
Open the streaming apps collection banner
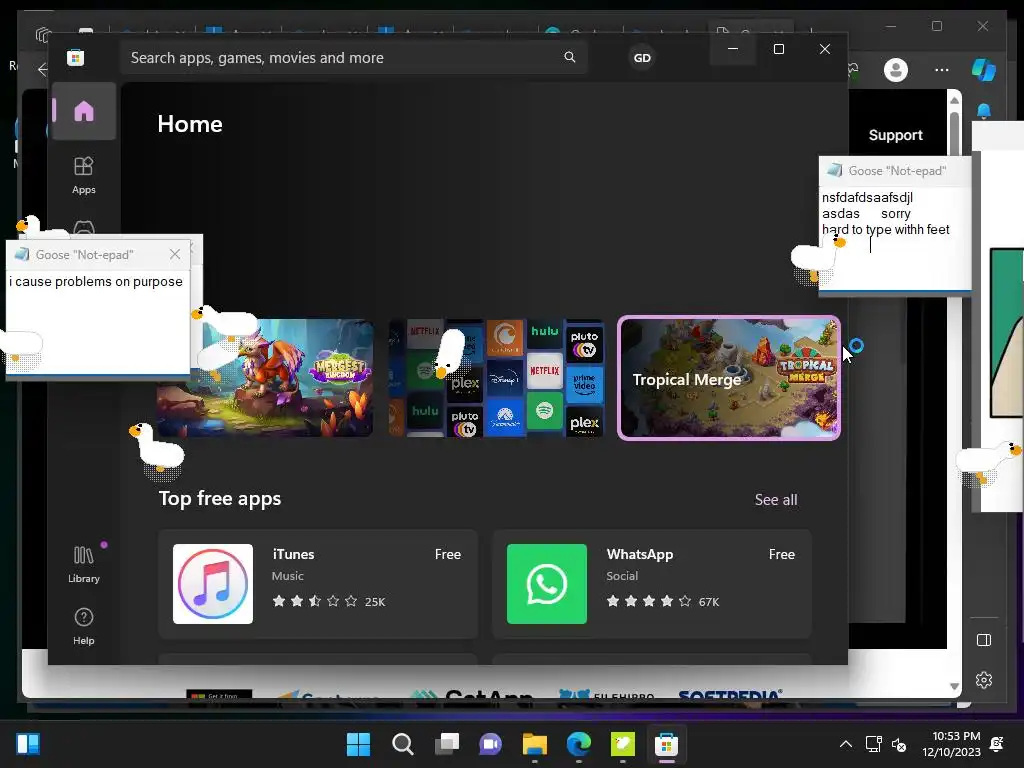(x=496, y=378)
